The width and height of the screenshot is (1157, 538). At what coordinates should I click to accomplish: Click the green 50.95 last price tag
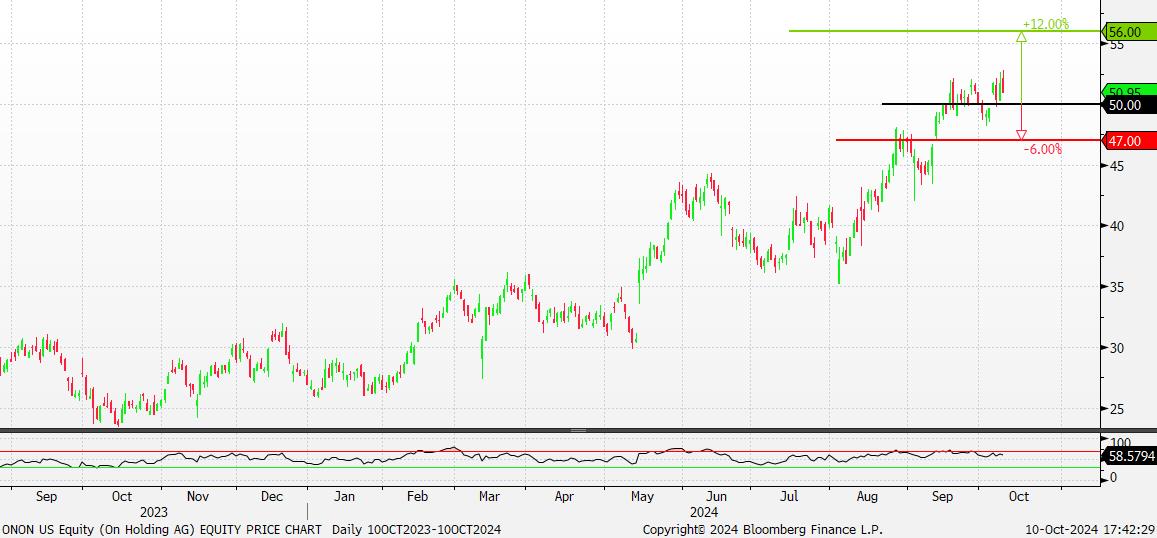pyautogui.click(x=1126, y=92)
